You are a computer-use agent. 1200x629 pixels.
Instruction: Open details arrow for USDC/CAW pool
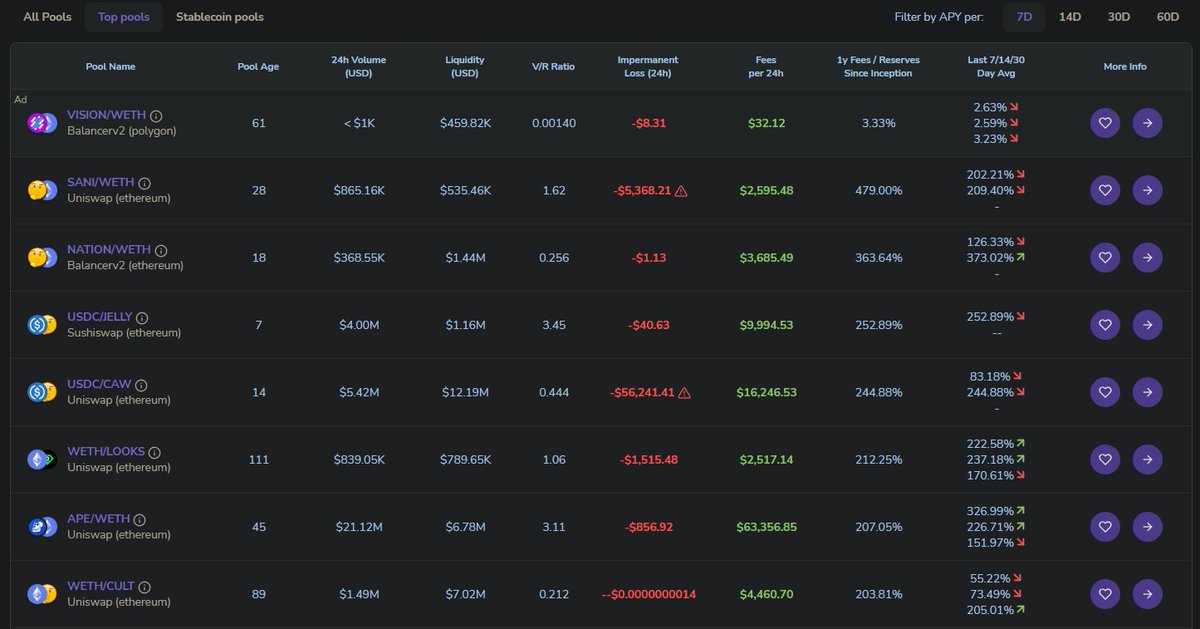(x=1147, y=392)
